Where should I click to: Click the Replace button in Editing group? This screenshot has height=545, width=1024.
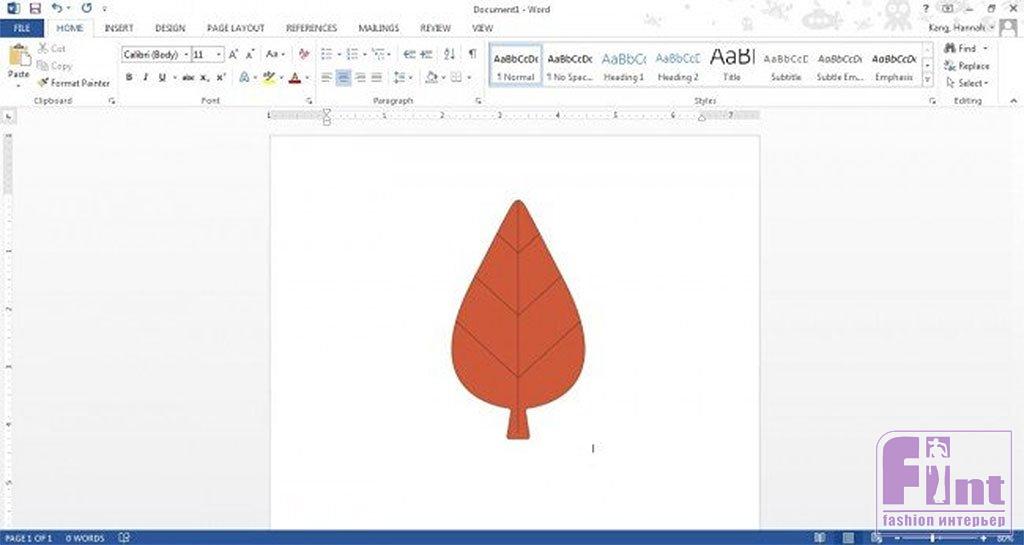coord(966,66)
